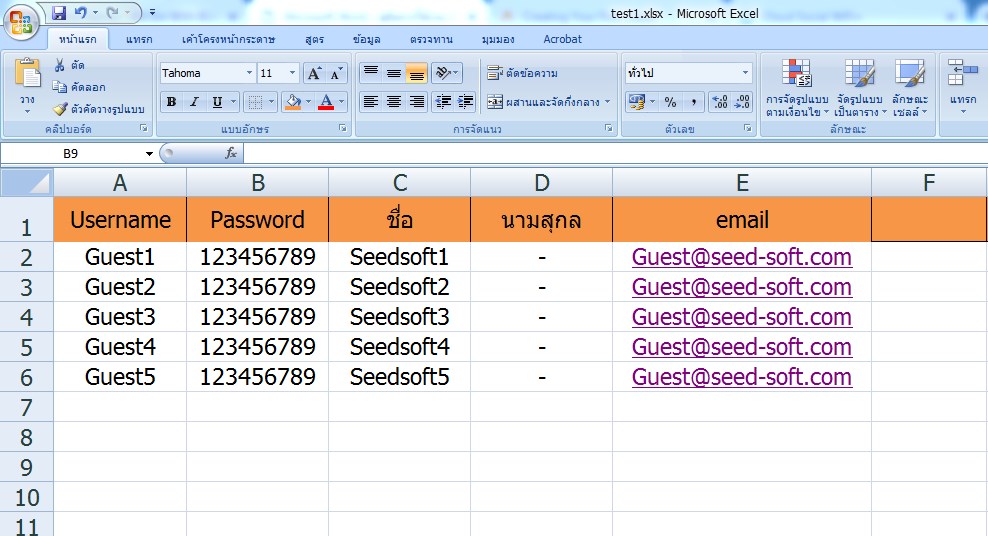
Task: Open text orientation options
Action: (447, 73)
